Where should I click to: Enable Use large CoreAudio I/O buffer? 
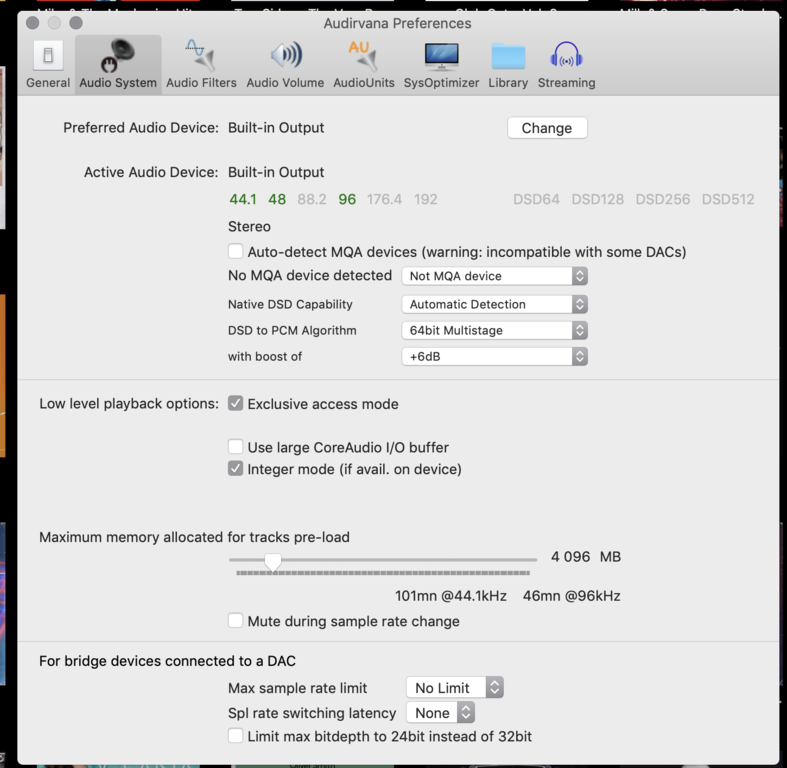(x=235, y=446)
